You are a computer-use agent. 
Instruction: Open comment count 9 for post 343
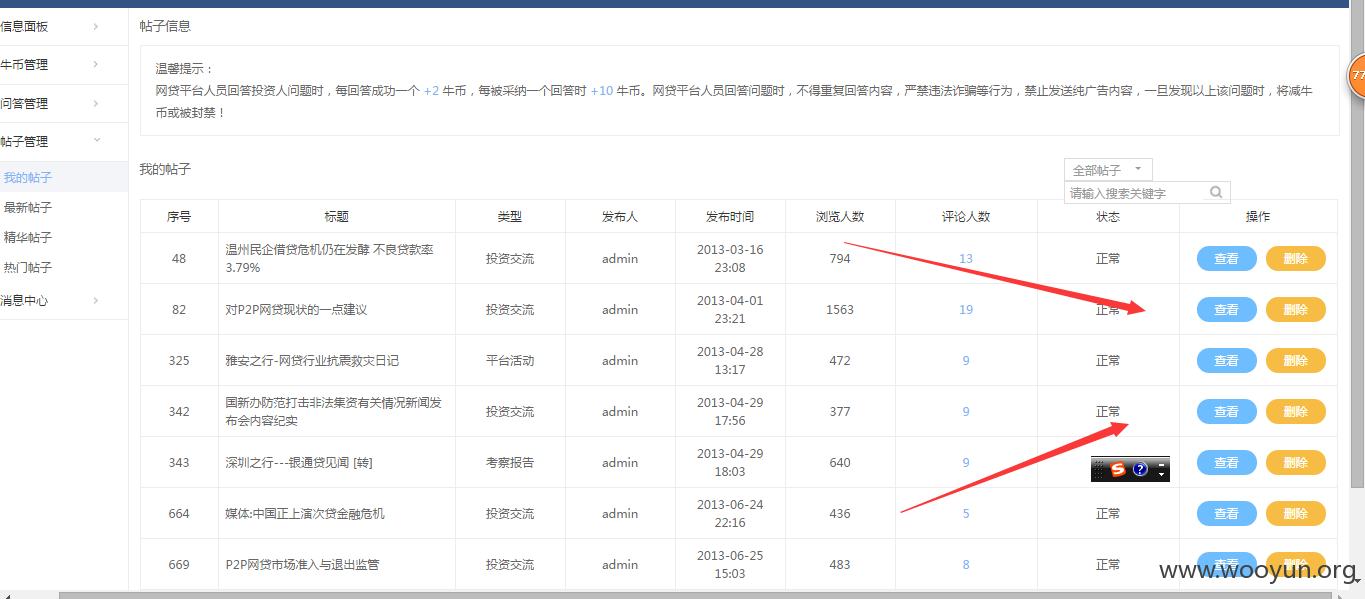click(966, 463)
